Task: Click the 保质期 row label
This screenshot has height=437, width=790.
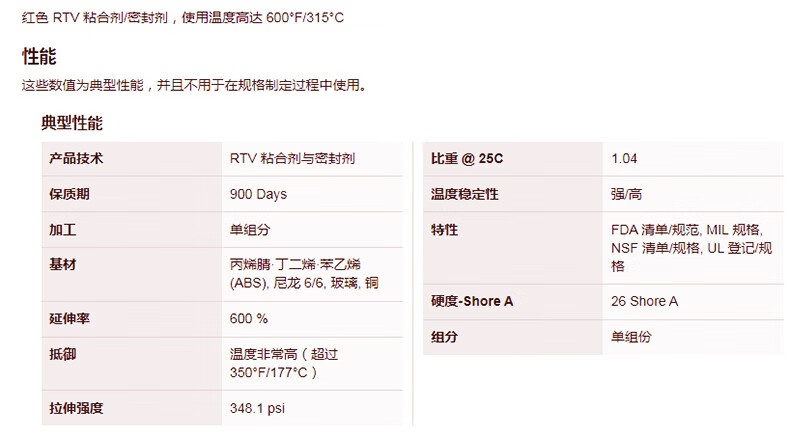Action: (x=69, y=194)
